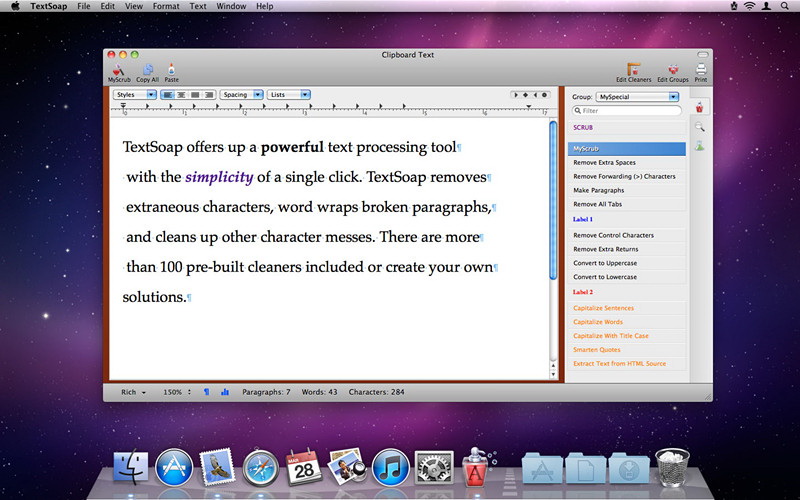This screenshot has width=800, height=500.
Task: Toggle the statistics bar chart icon
Action: [225, 392]
